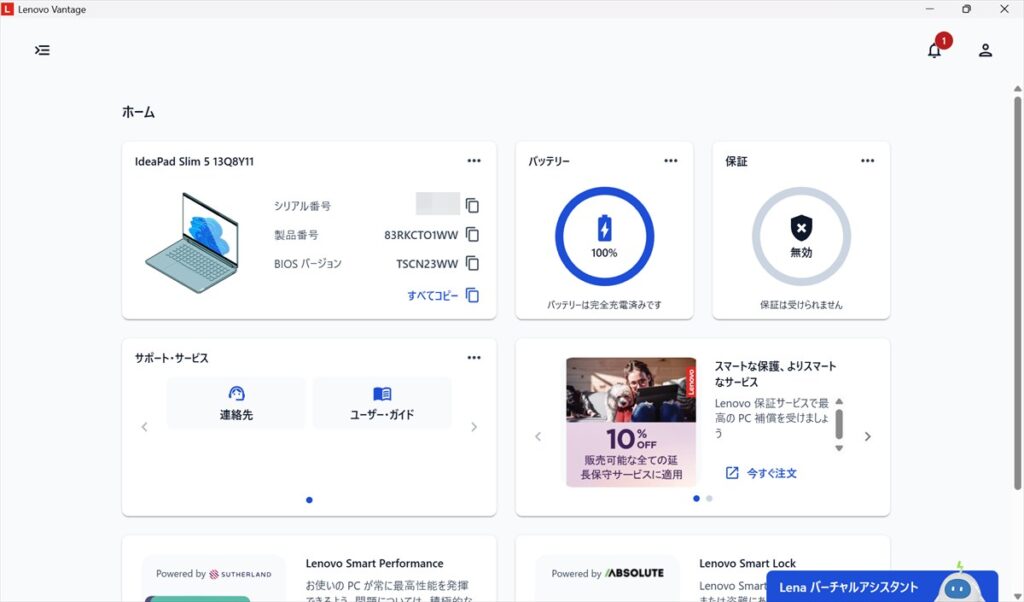This screenshot has height=602, width=1024.
Task: Click the laptop device image
Action: tap(192, 242)
